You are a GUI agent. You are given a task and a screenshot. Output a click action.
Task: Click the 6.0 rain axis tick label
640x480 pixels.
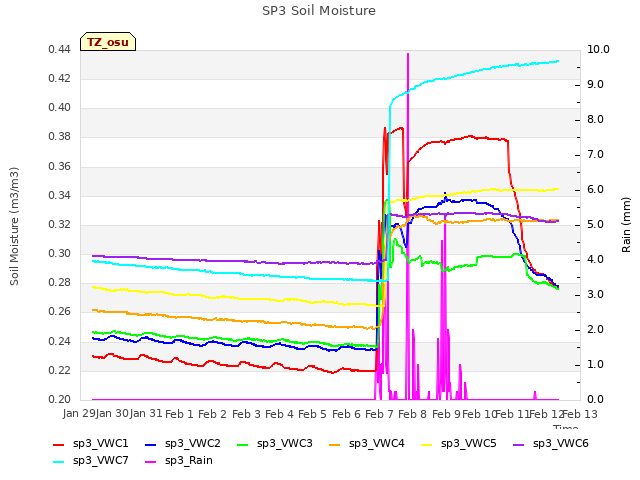(596, 190)
